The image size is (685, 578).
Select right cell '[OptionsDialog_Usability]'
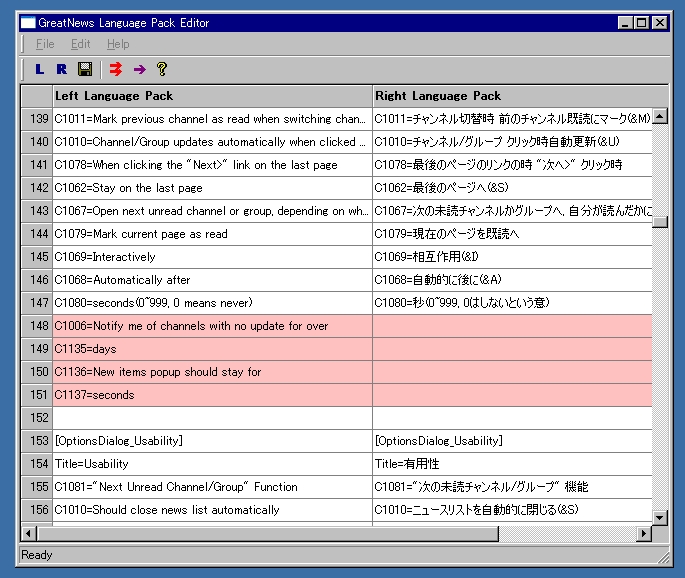coord(512,441)
